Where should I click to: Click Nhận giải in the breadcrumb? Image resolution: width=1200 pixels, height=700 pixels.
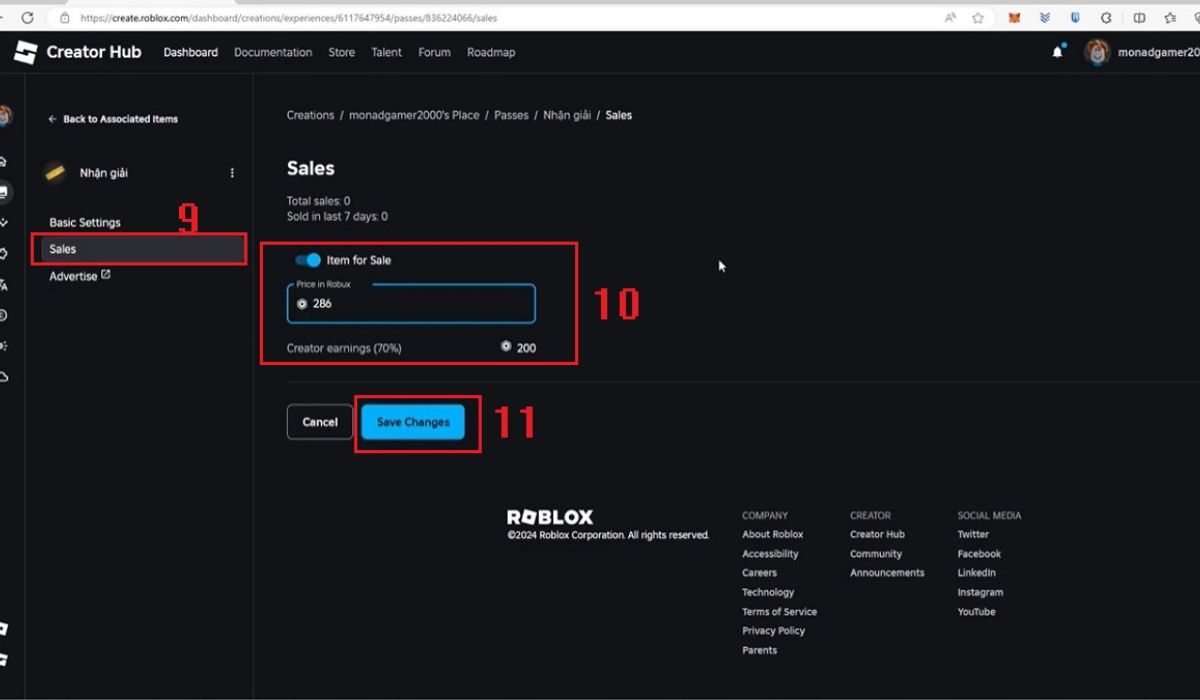[x=567, y=115]
